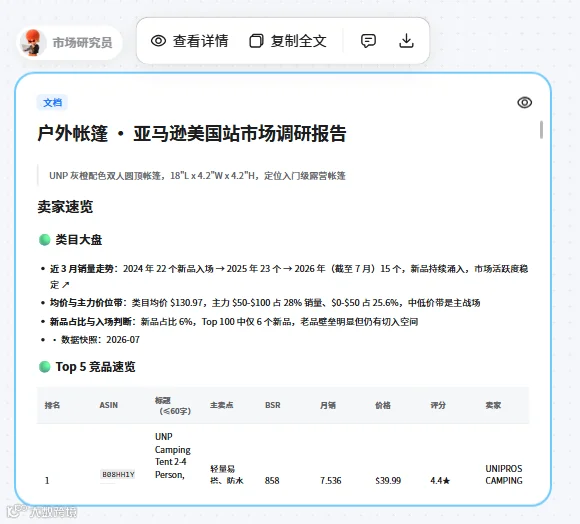Click the ASIN code B08HH1Y

(118, 474)
